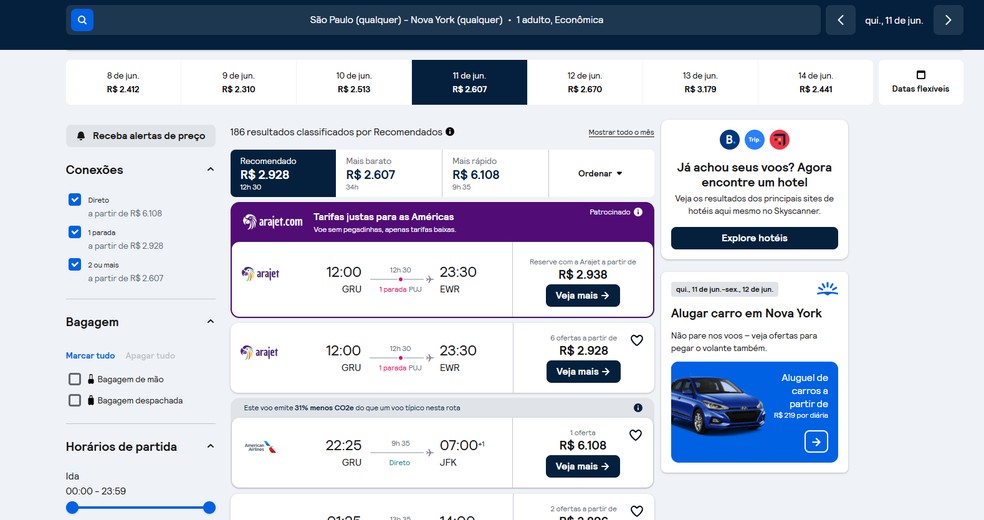Go to previous day with left arrow
This screenshot has height=520, width=984.
pos(840,20)
